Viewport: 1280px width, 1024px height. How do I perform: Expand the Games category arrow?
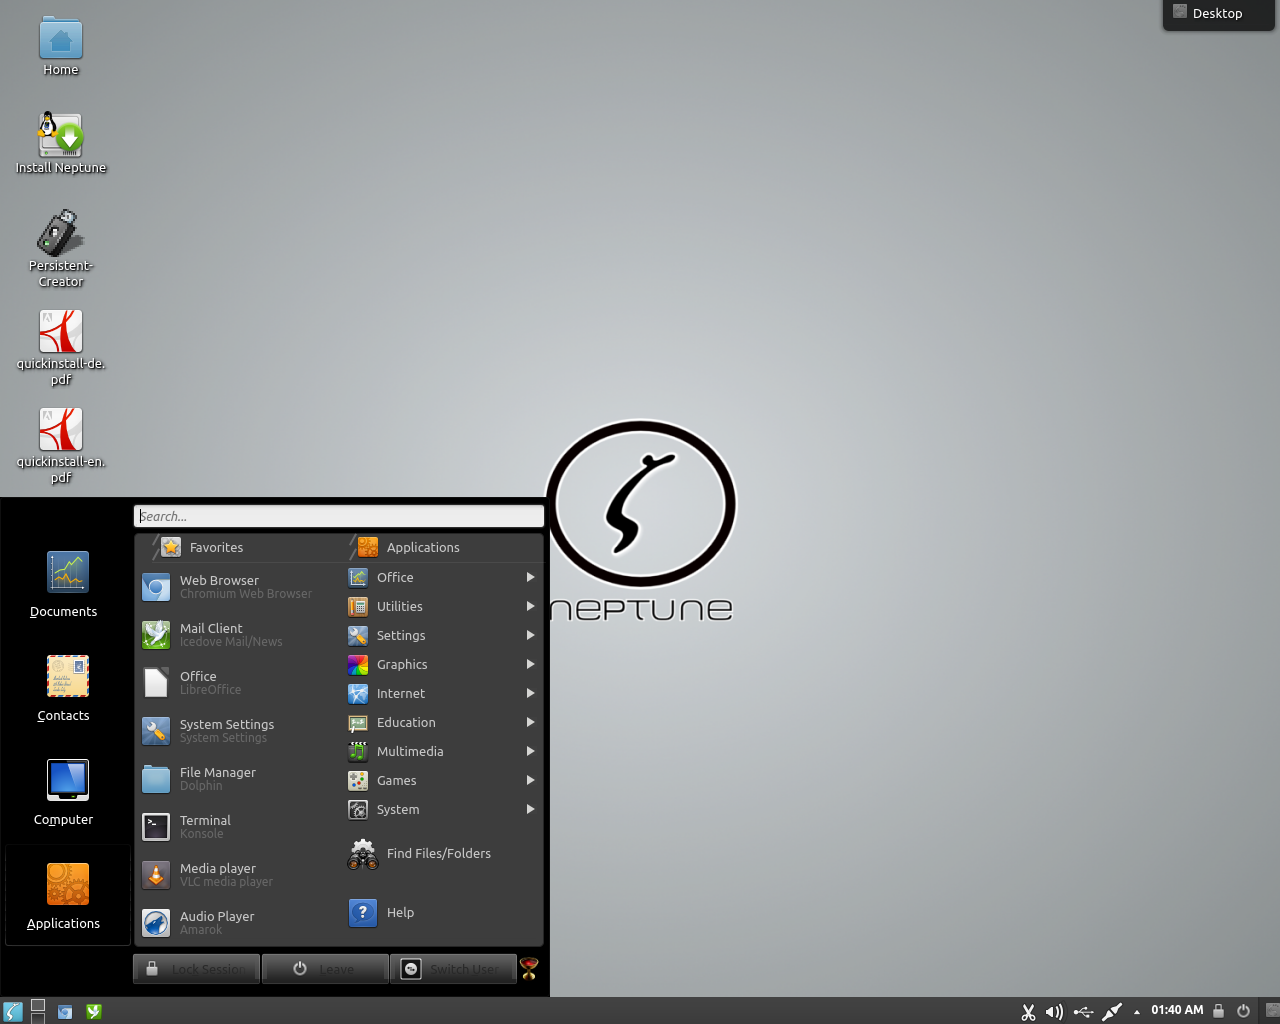pos(531,780)
